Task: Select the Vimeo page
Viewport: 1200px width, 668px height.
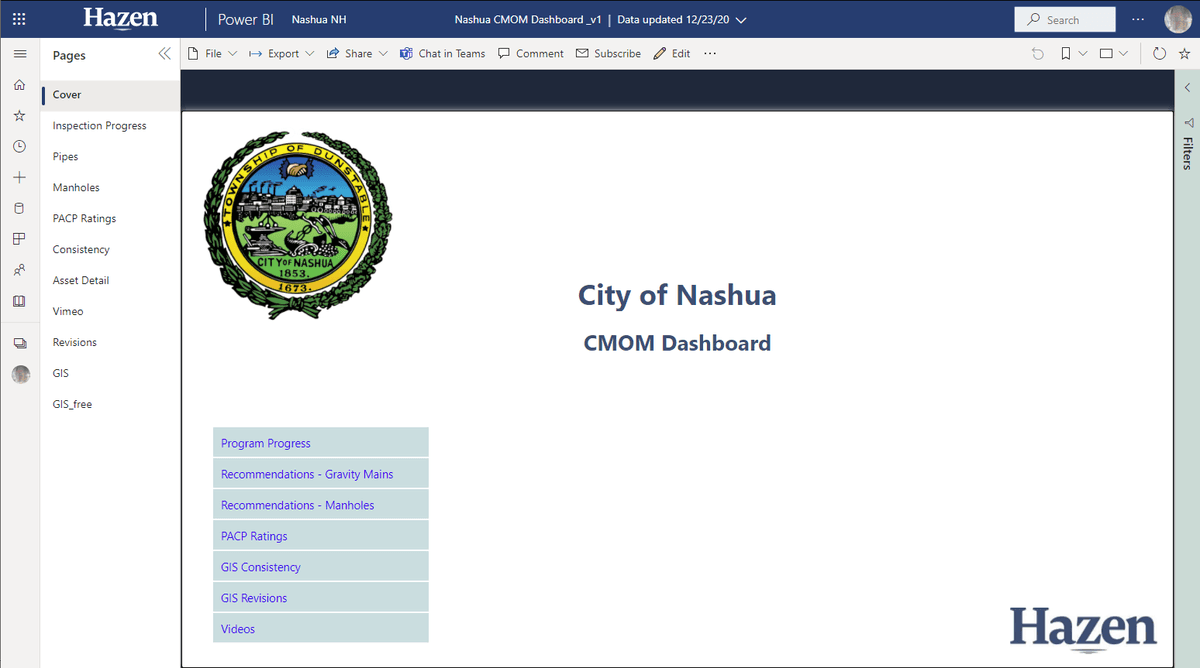Action: pyautogui.click(x=110, y=312)
